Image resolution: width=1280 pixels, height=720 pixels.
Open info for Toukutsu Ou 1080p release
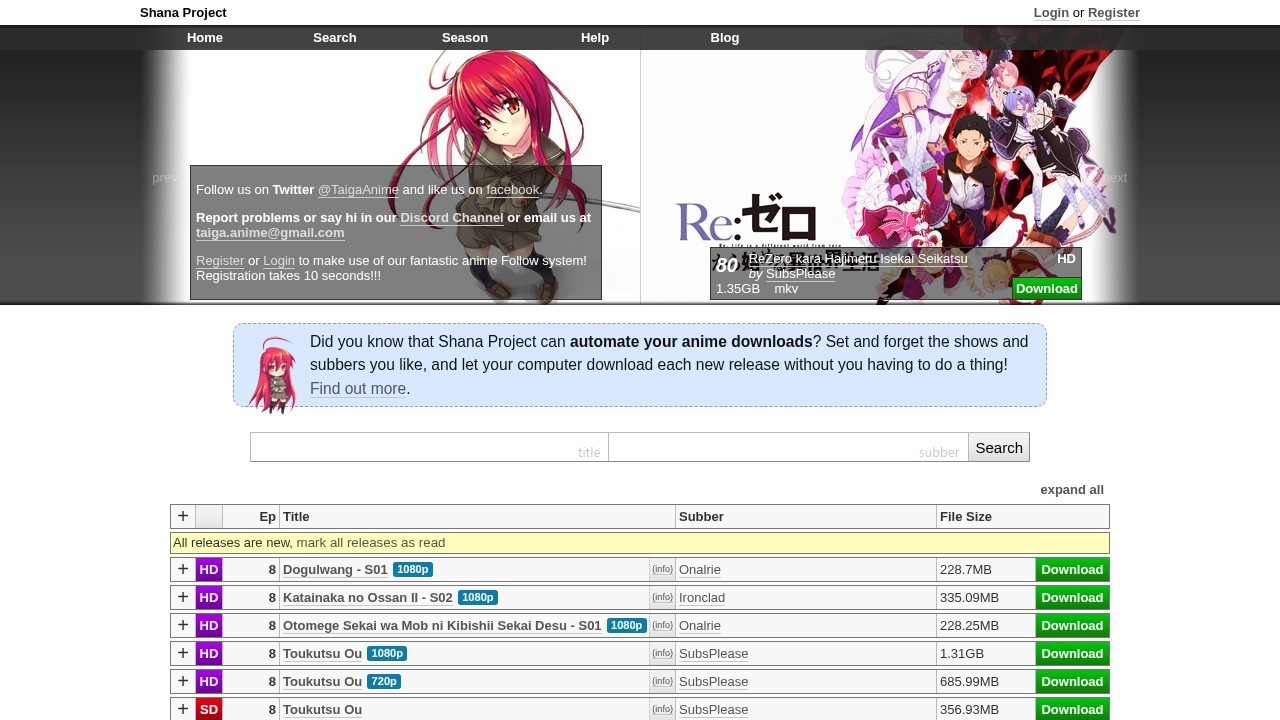tap(662, 653)
